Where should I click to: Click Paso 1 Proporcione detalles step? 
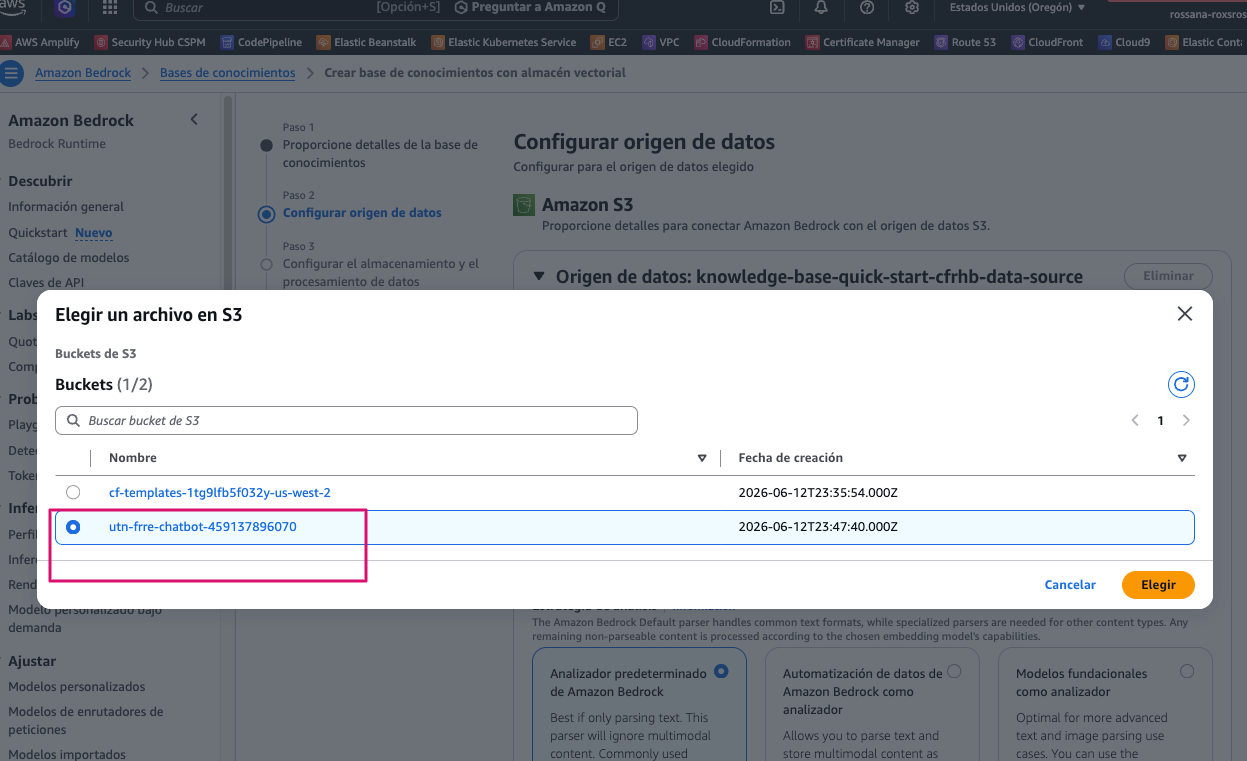[x=380, y=154]
